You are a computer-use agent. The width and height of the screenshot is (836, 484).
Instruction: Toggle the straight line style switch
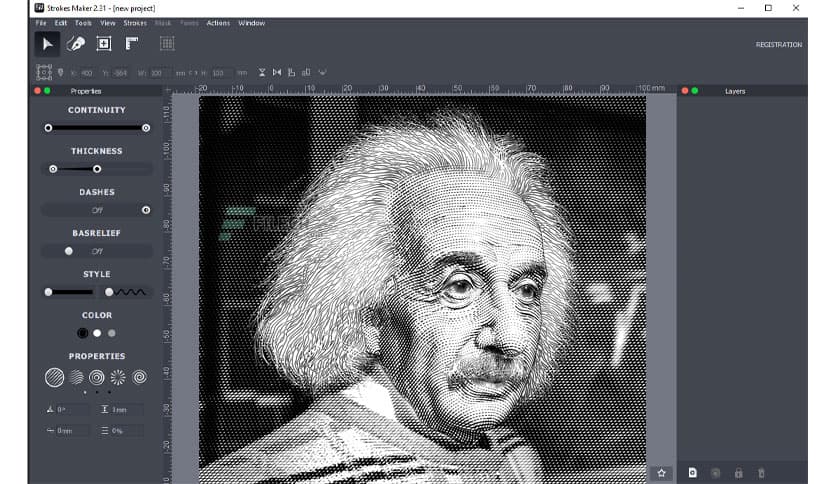69,292
